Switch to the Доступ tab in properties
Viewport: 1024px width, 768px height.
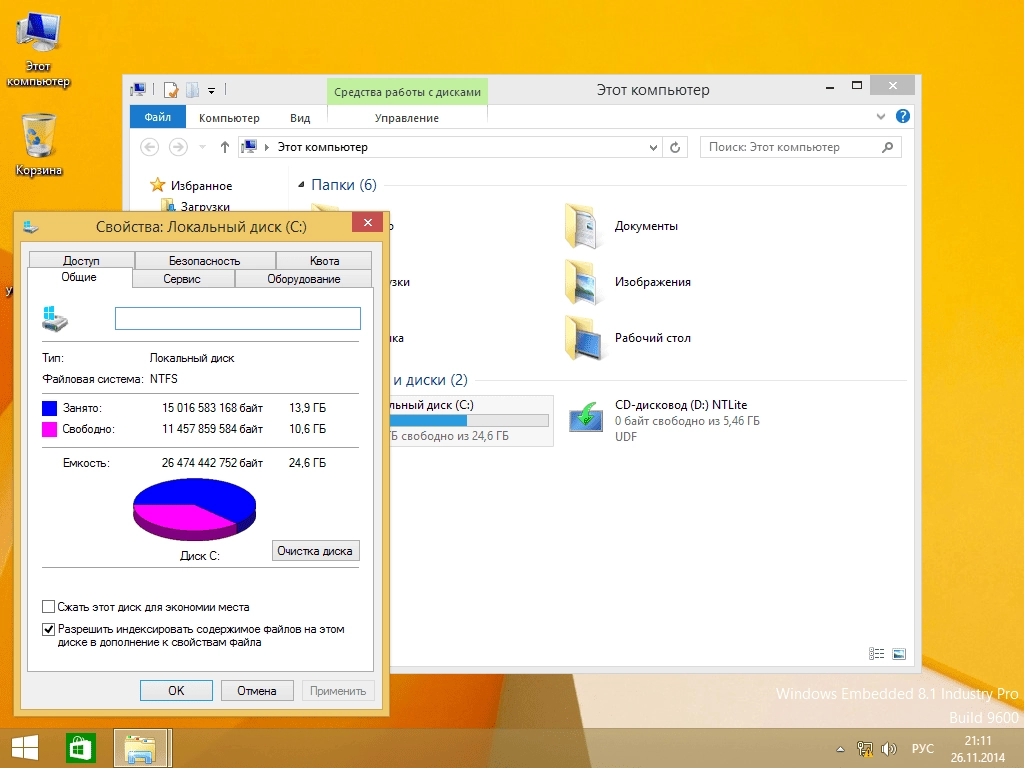tap(82, 261)
